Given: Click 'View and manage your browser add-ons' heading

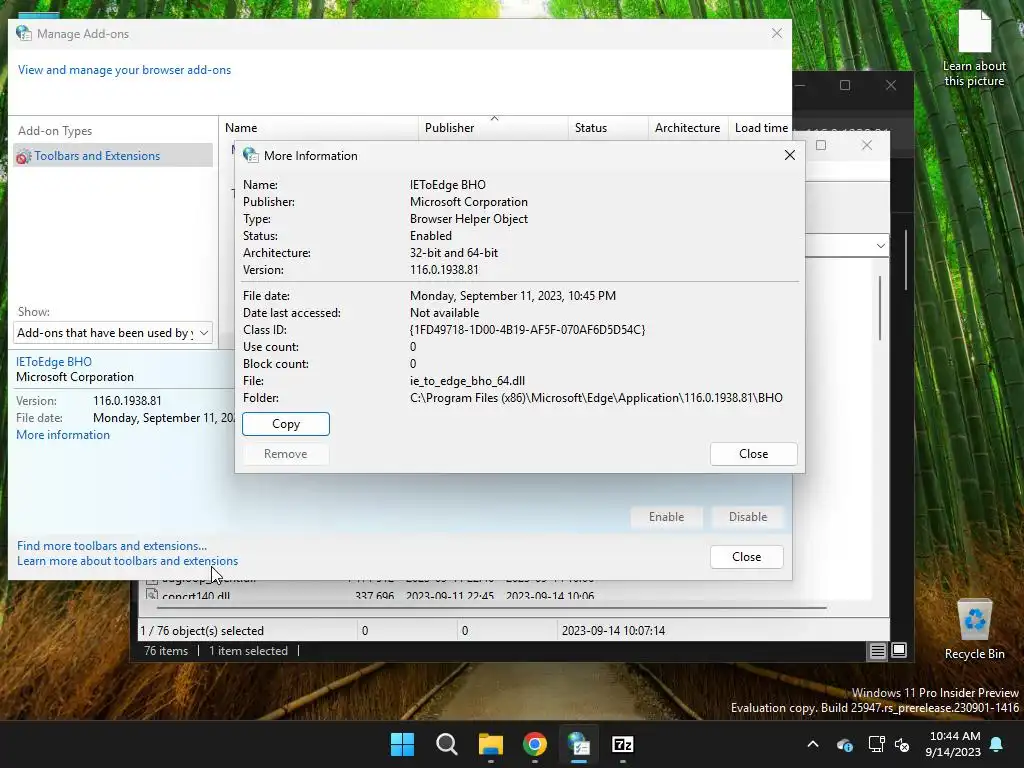Looking at the screenshot, I should coord(124,70).
